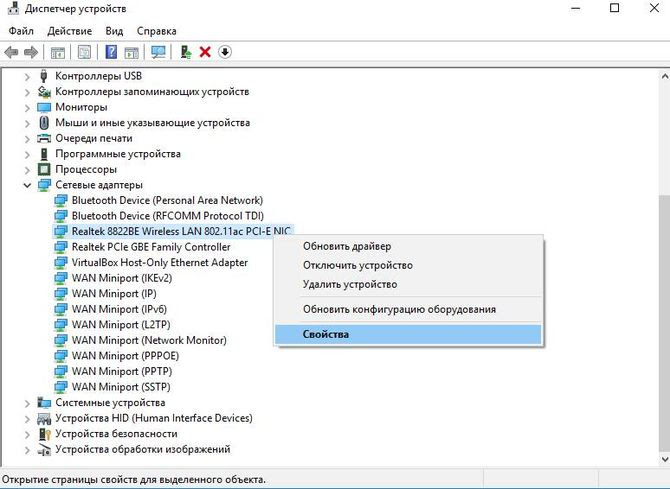Click the Back arrow toolbar icon

click(x=12, y=53)
